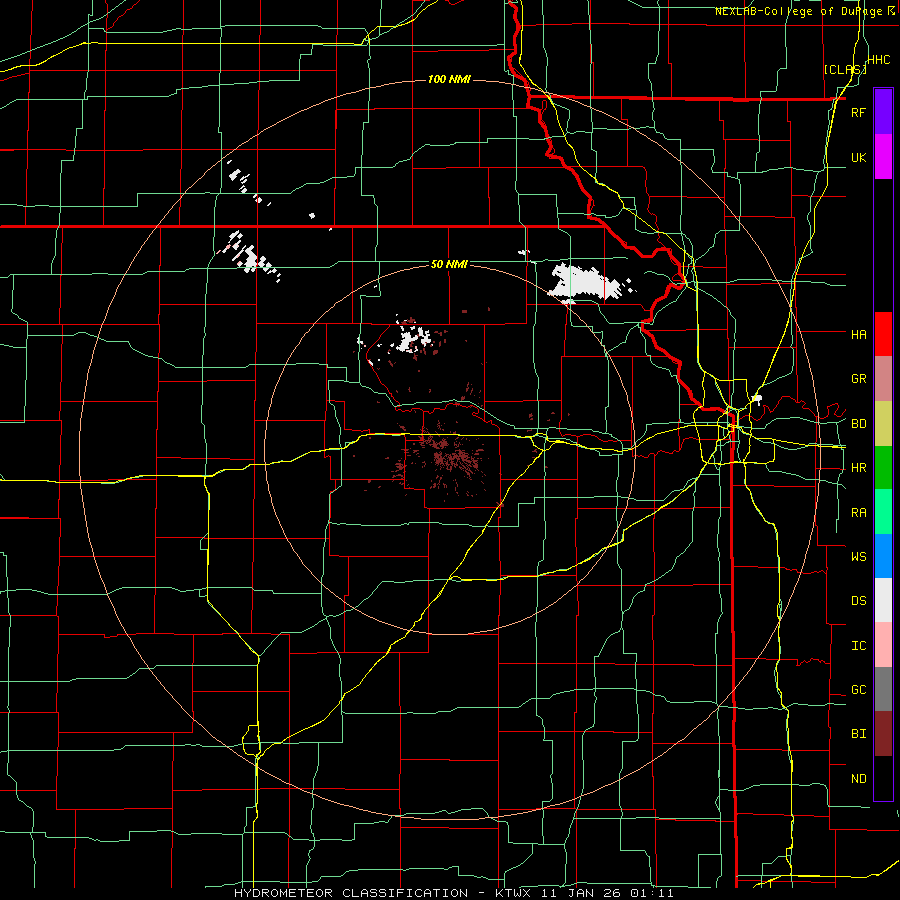The image size is (900, 900).
Task: Select the HA legend label
Action: coord(858,335)
